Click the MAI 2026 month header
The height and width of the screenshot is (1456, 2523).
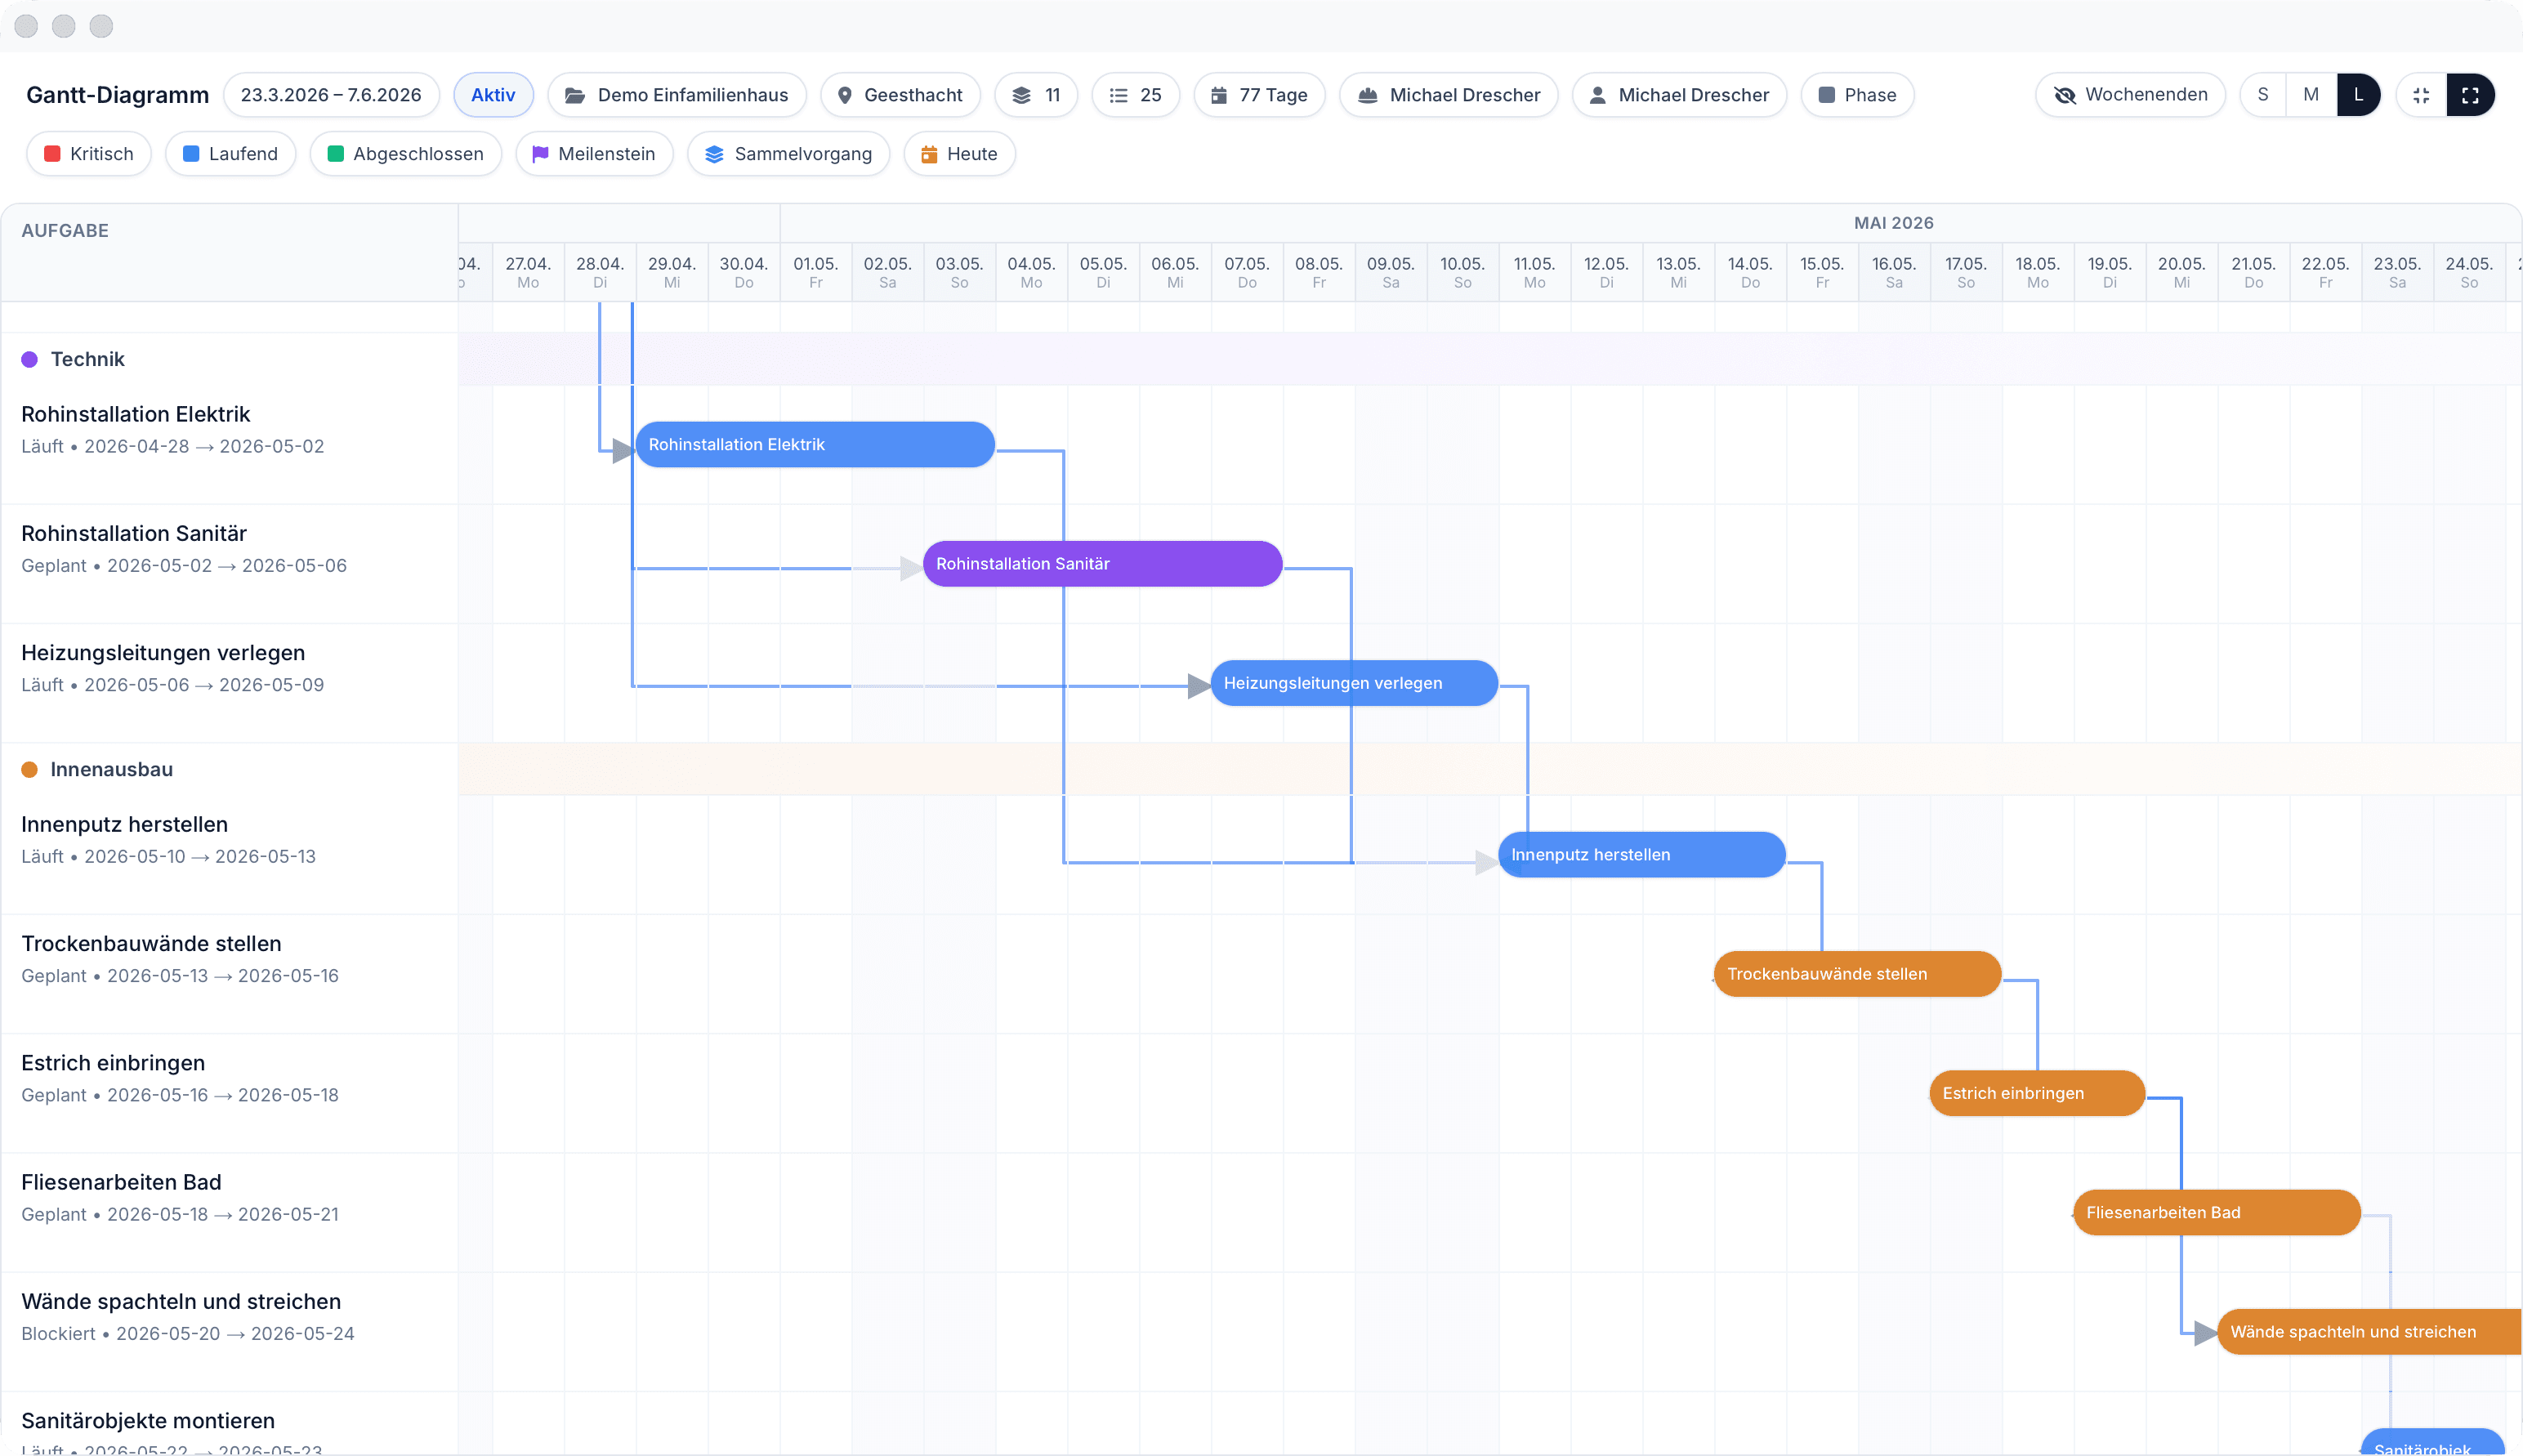(1893, 223)
